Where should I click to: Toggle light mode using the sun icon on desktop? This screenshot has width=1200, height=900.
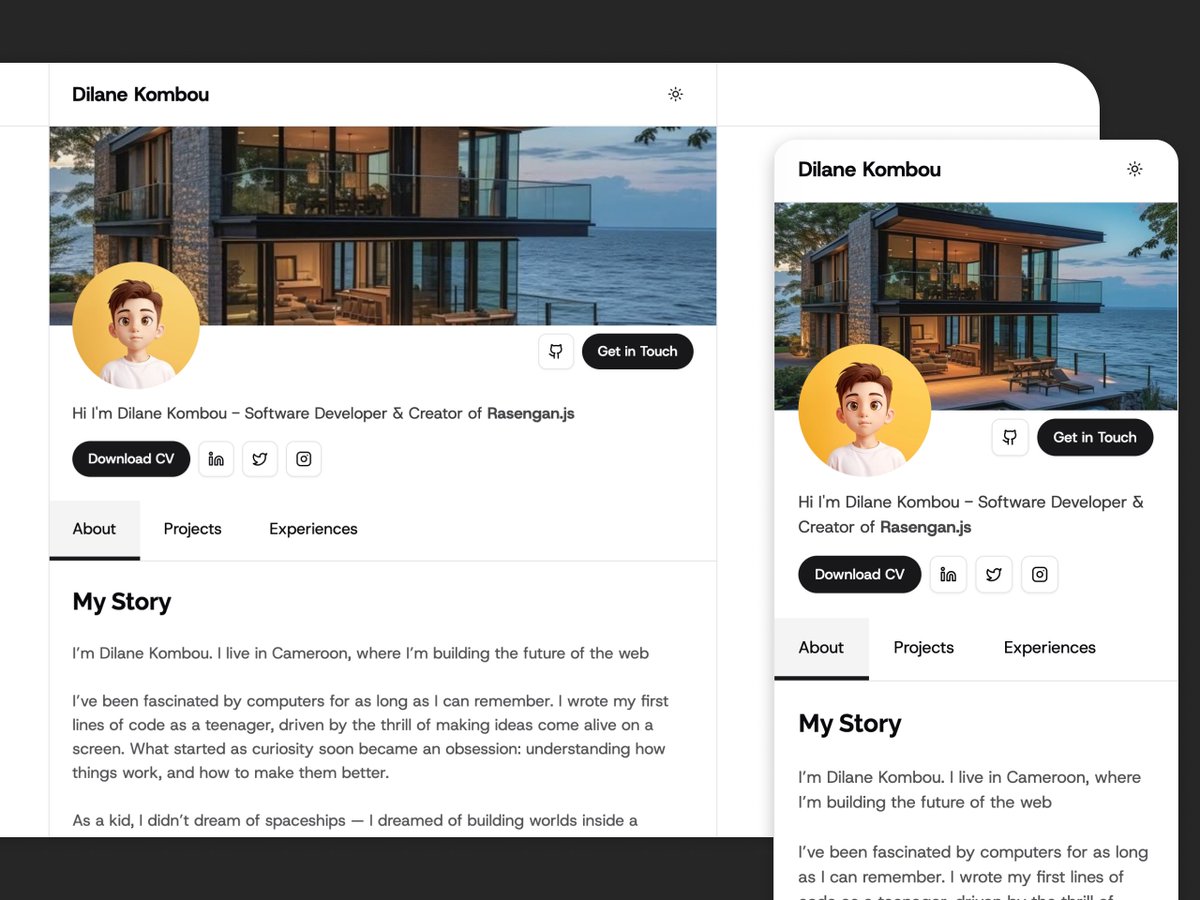[676, 94]
